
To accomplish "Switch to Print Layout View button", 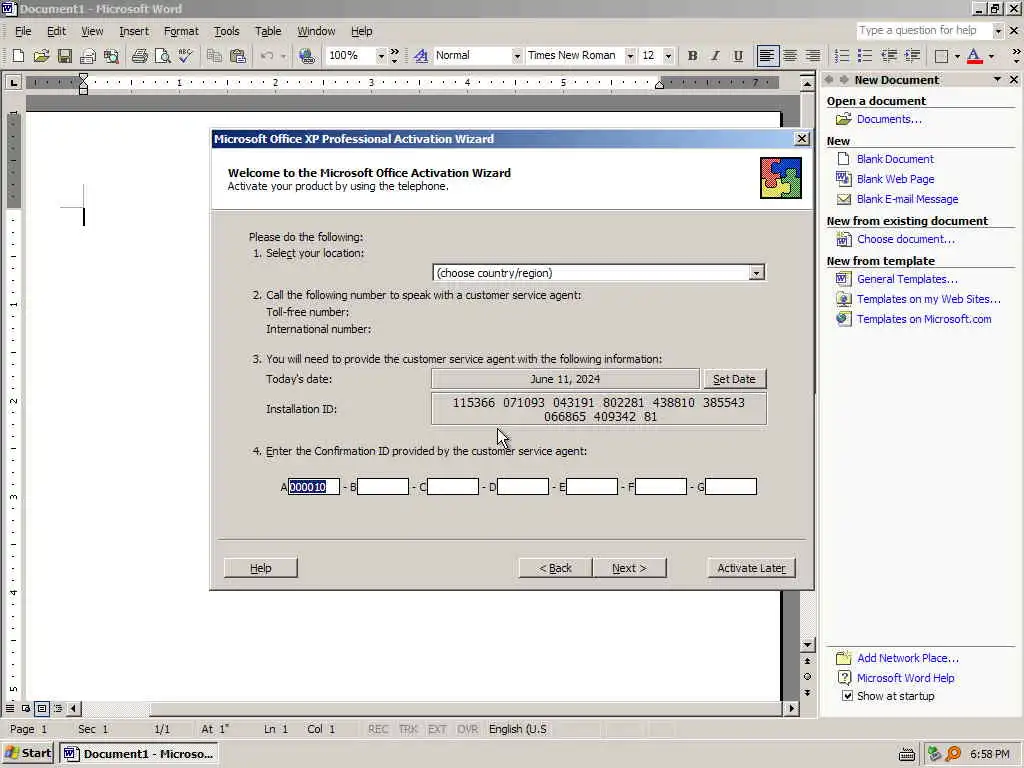I will [x=42, y=709].
